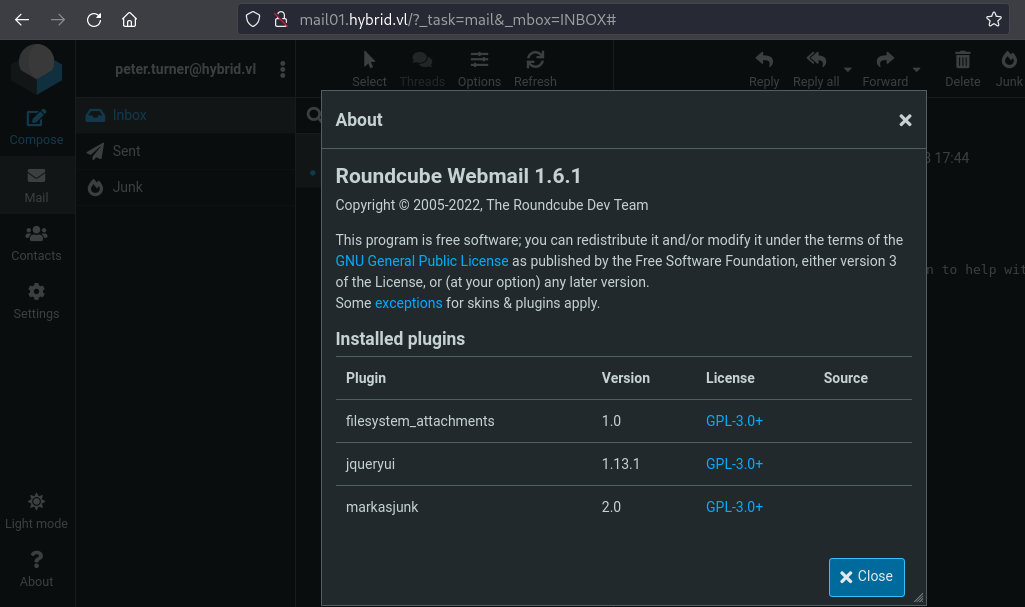Click the browser address bar URL
The width and height of the screenshot is (1025, 607).
pyautogui.click(x=458, y=20)
